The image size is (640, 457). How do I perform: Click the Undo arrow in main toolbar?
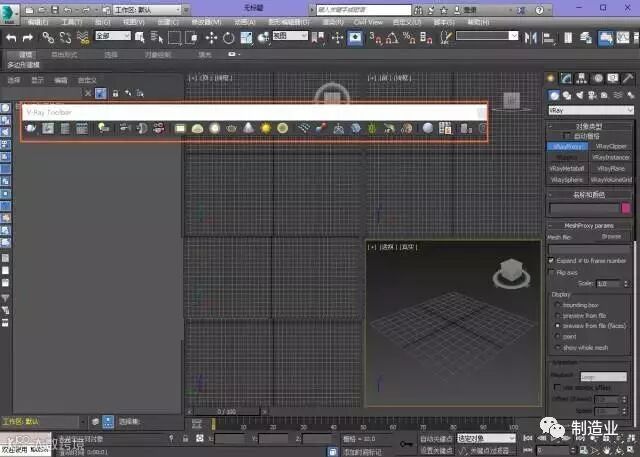tap(11, 38)
